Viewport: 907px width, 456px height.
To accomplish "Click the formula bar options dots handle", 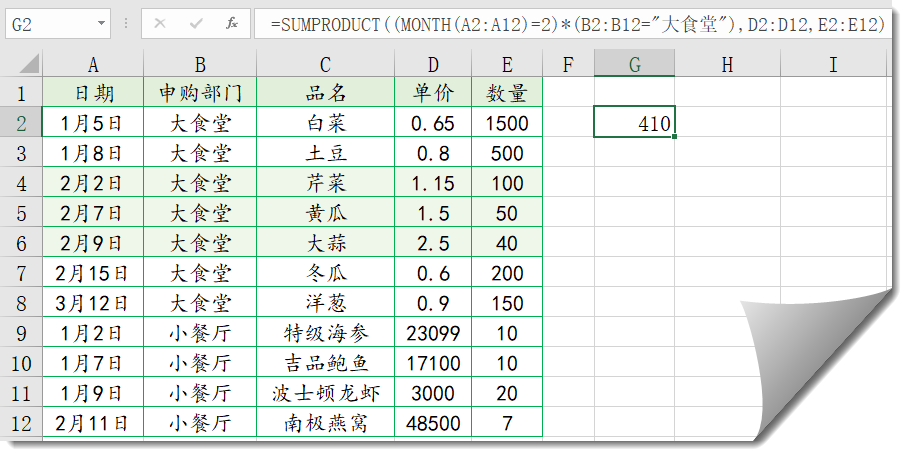I will click(x=126, y=24).
